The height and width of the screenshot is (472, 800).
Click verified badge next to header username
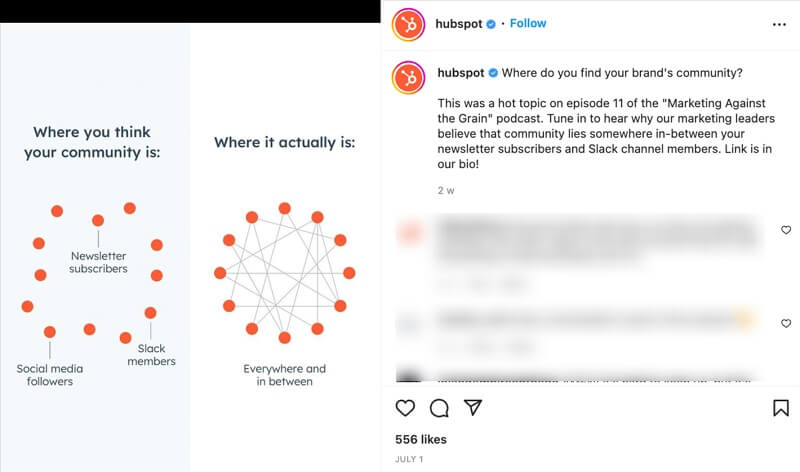(491, 24)
